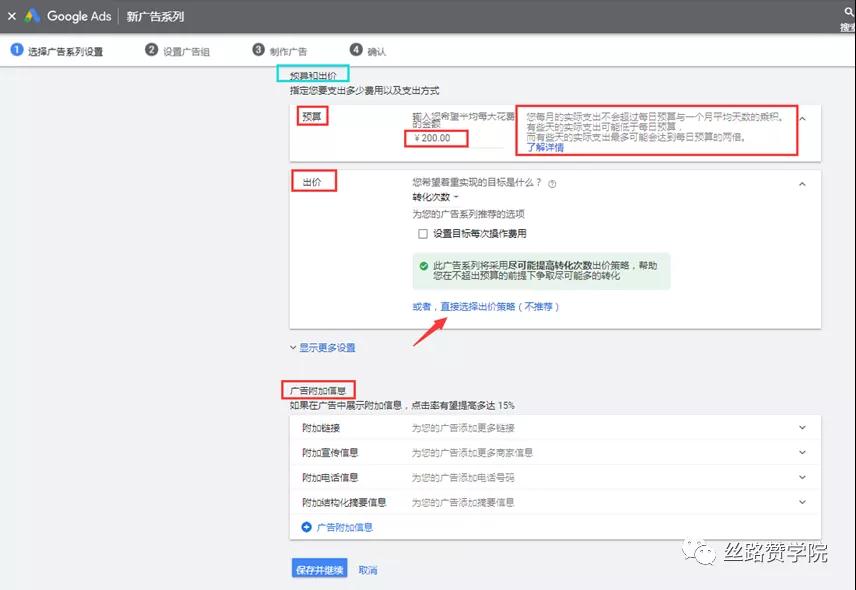Click the help icon beside 您希望着重实现的目标是什么
The width and height of the screenshot is (856, 590).
tap(552, 184)
